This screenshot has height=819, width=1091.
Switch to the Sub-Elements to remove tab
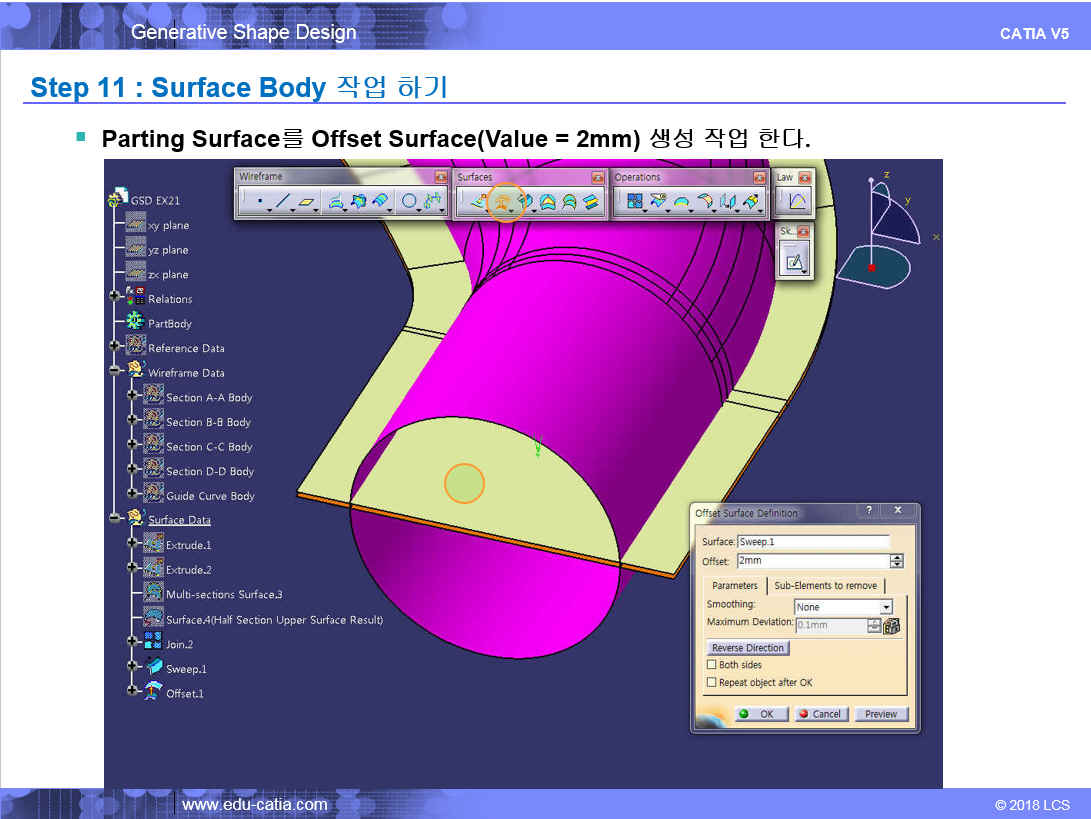point(825,586)
